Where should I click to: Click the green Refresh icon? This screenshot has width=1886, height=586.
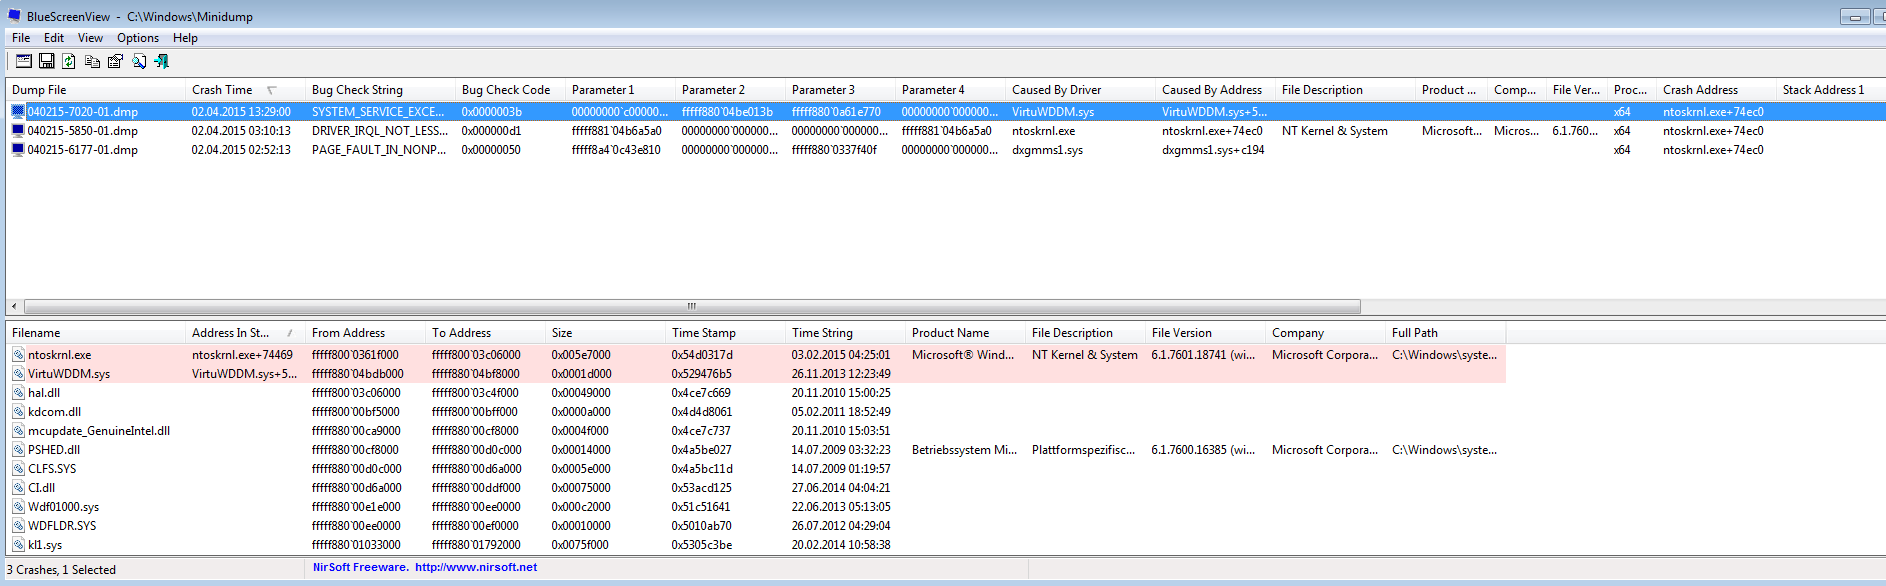coord(69,61)
